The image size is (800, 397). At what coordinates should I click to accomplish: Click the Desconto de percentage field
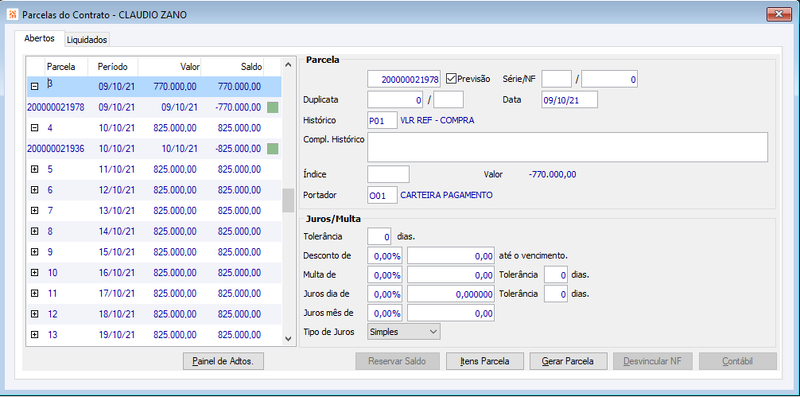[385, 257]
